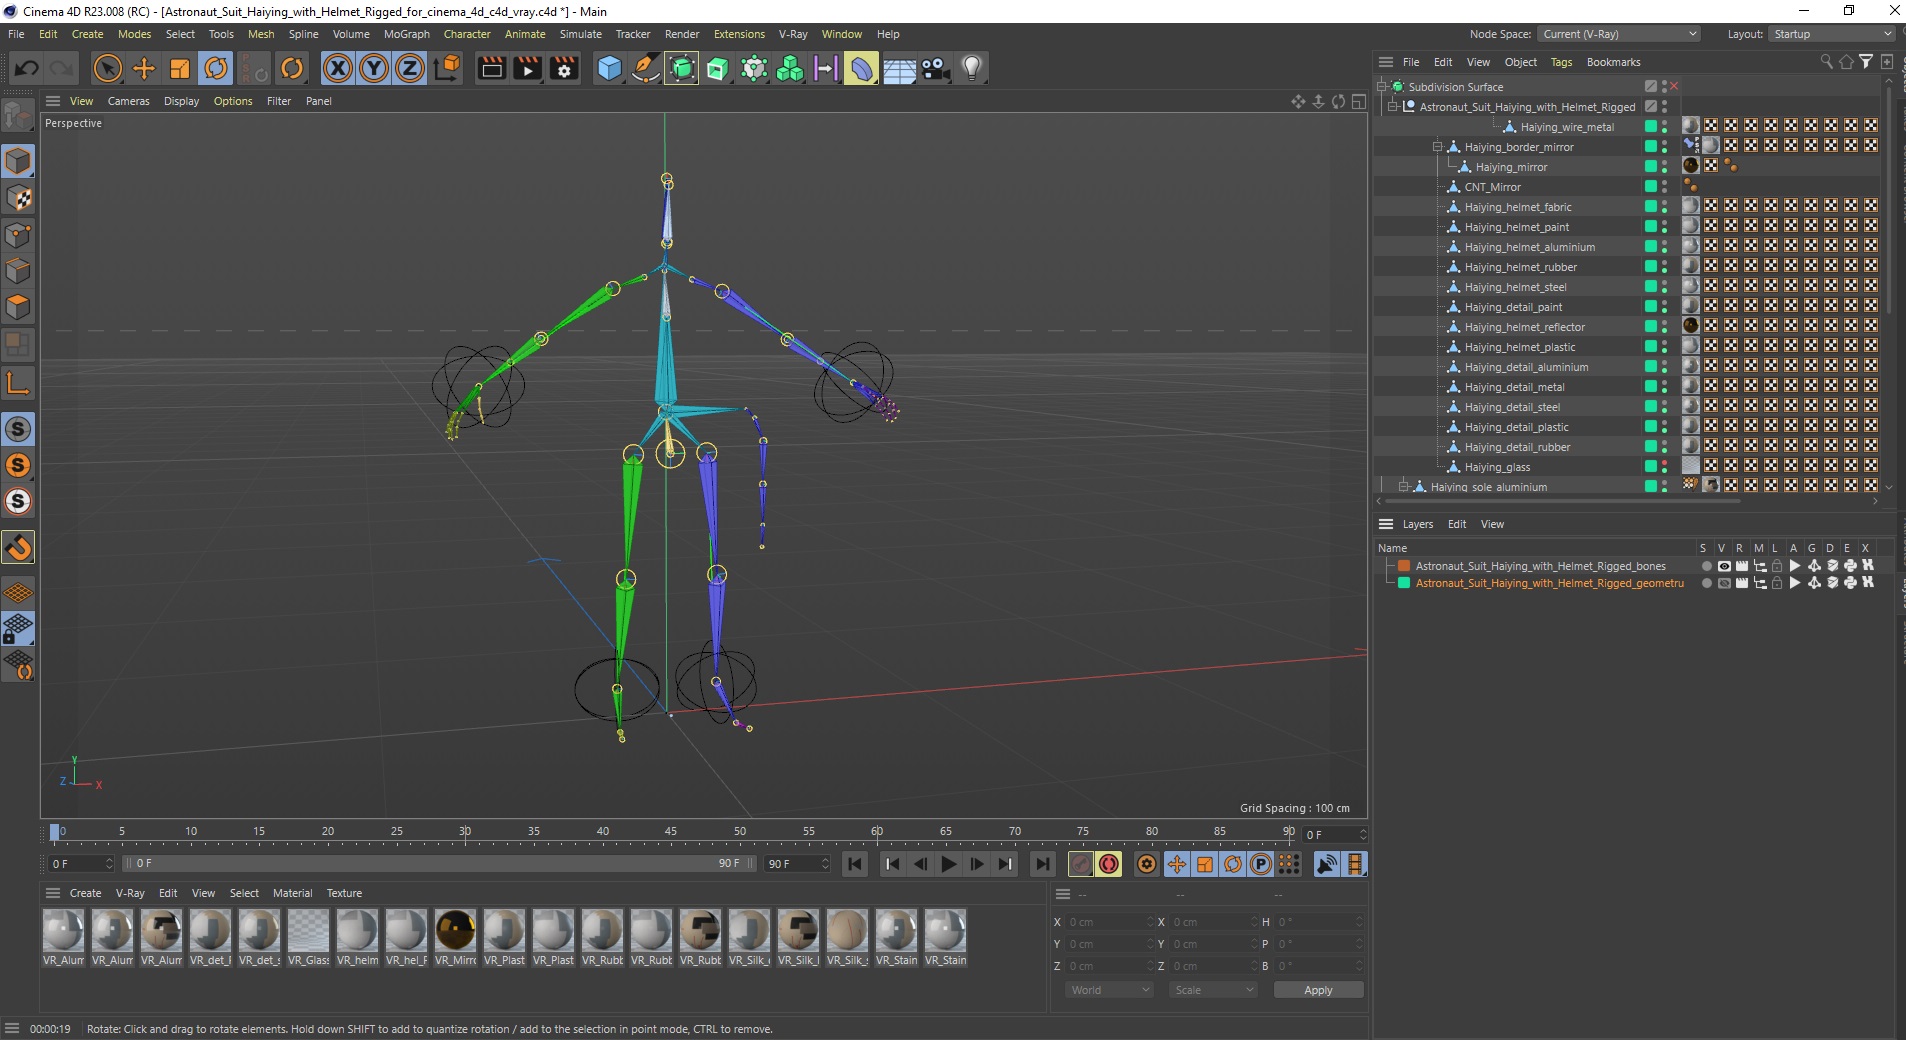The width and height of the screenshot is (1906, 1040).
Task: Click Render View clapperboard icon
Action: [x=491, y=68]
